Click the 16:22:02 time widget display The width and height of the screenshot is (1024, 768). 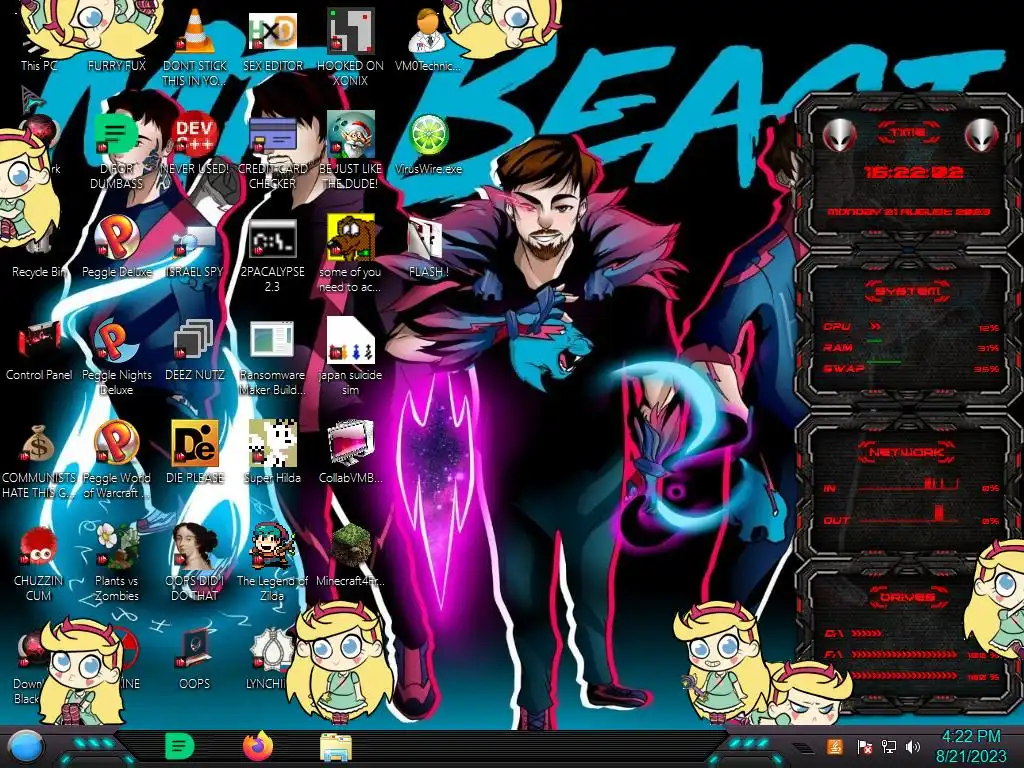914,172
